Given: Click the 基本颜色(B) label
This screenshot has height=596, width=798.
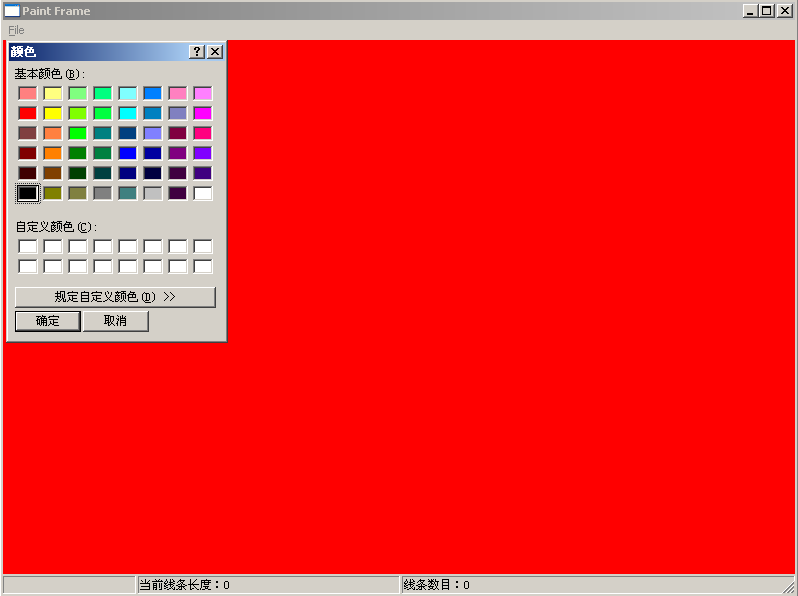Looking at the screenshot, I should (x=49, y=74).
